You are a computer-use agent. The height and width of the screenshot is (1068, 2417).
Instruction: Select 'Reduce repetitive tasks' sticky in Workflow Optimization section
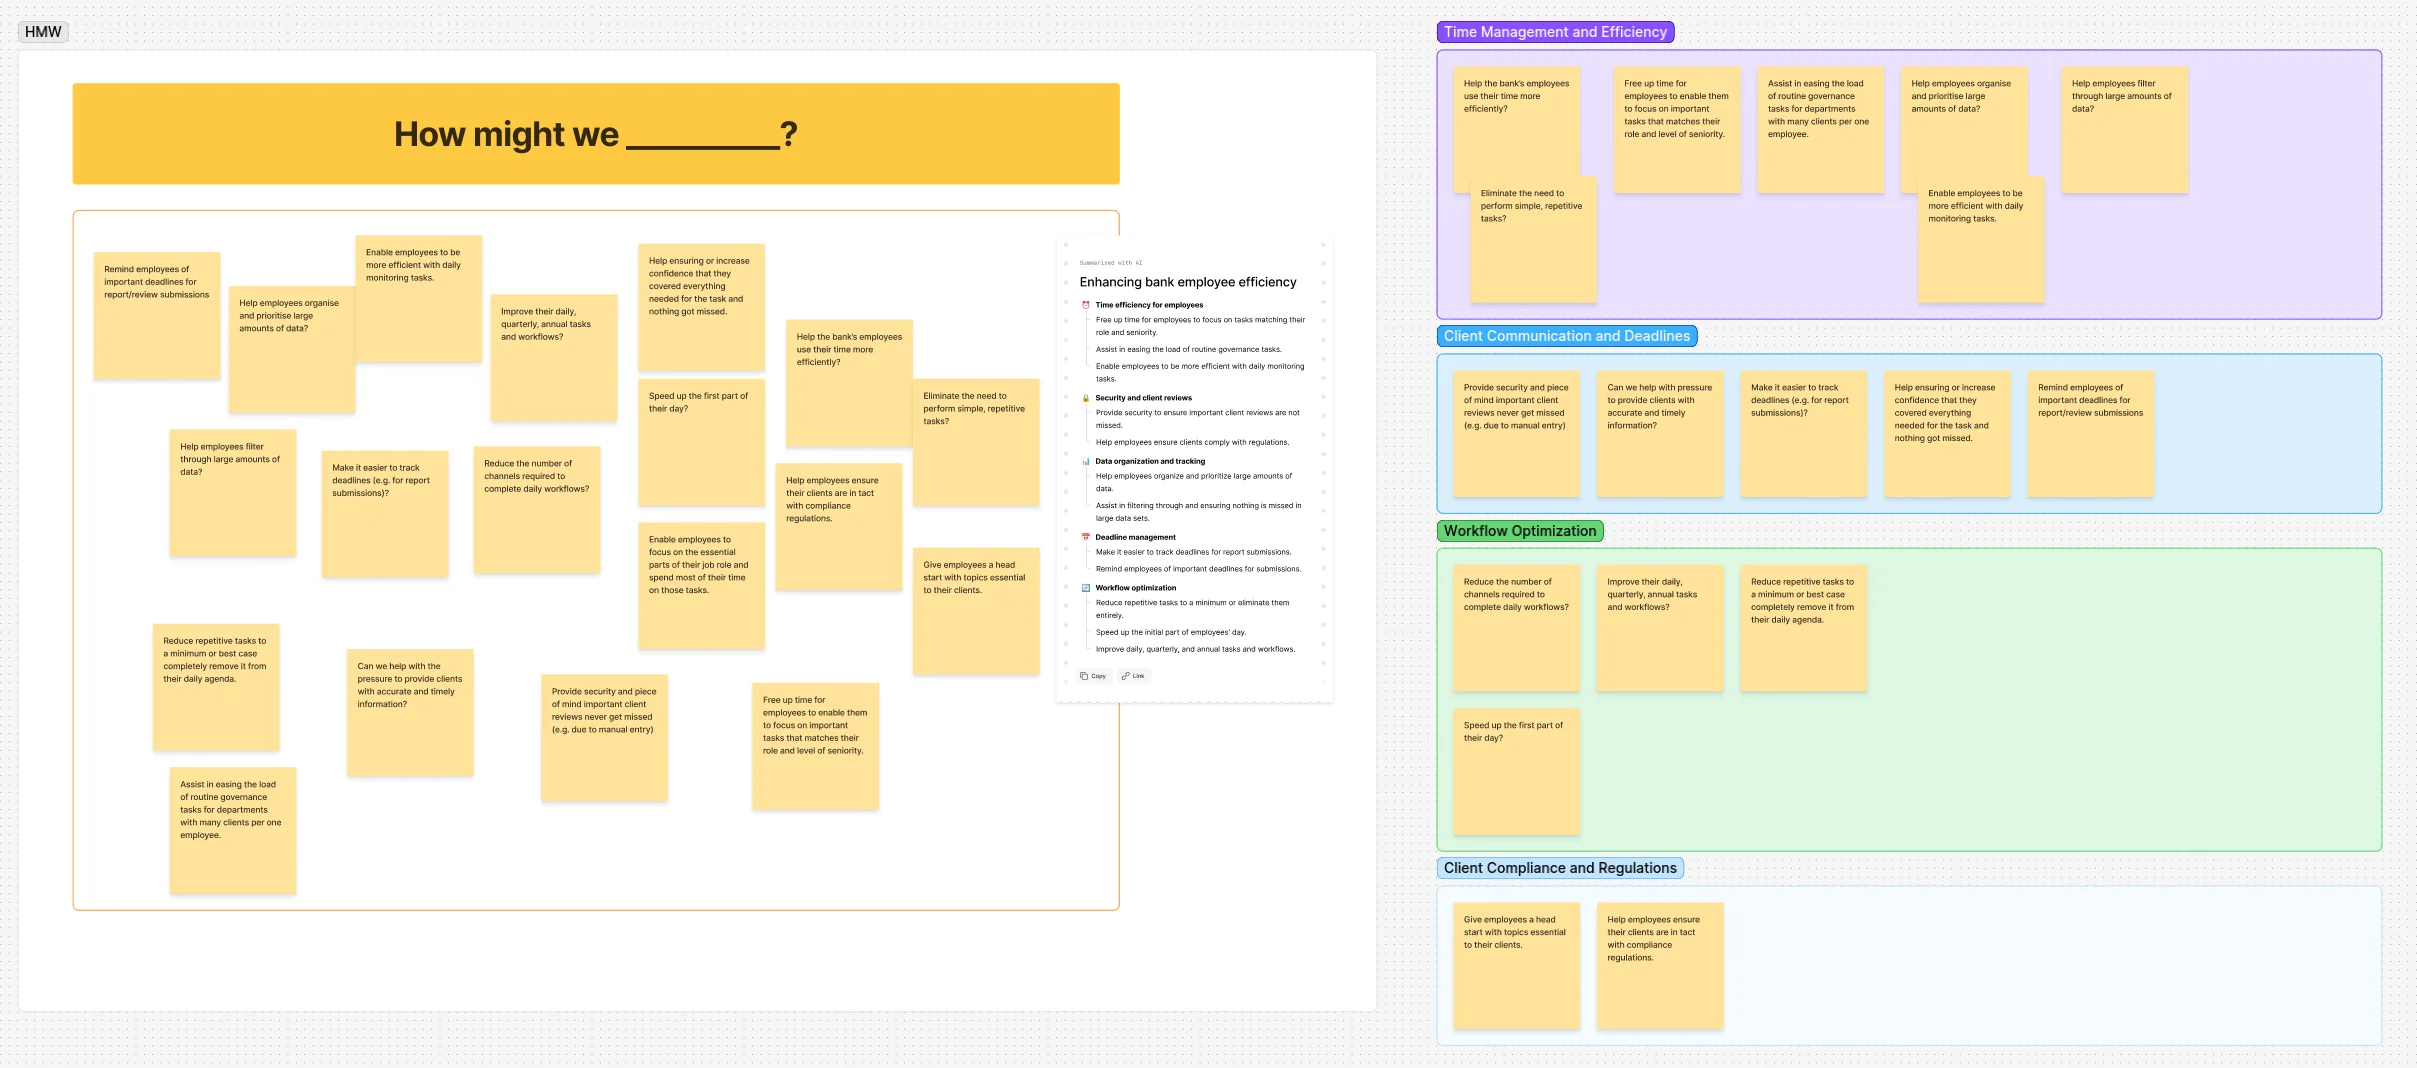click(1803, 628)
